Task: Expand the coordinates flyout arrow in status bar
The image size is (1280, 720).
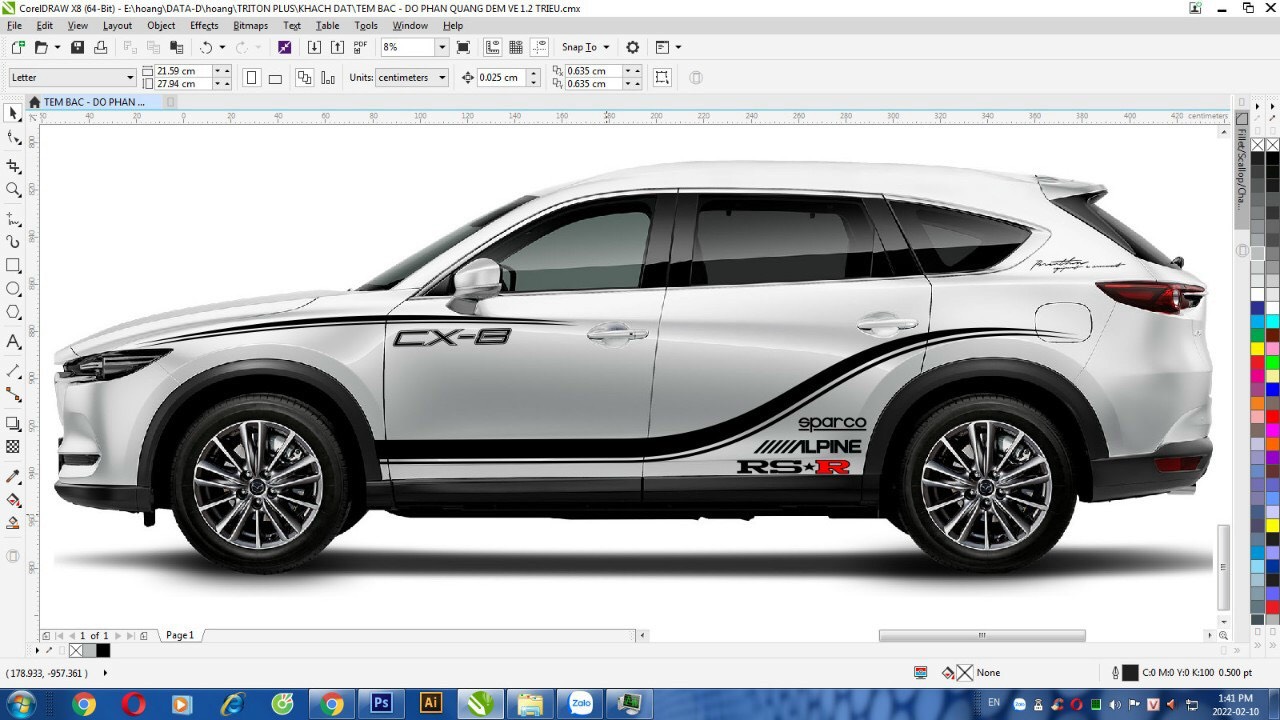Action: pos(105,673)
